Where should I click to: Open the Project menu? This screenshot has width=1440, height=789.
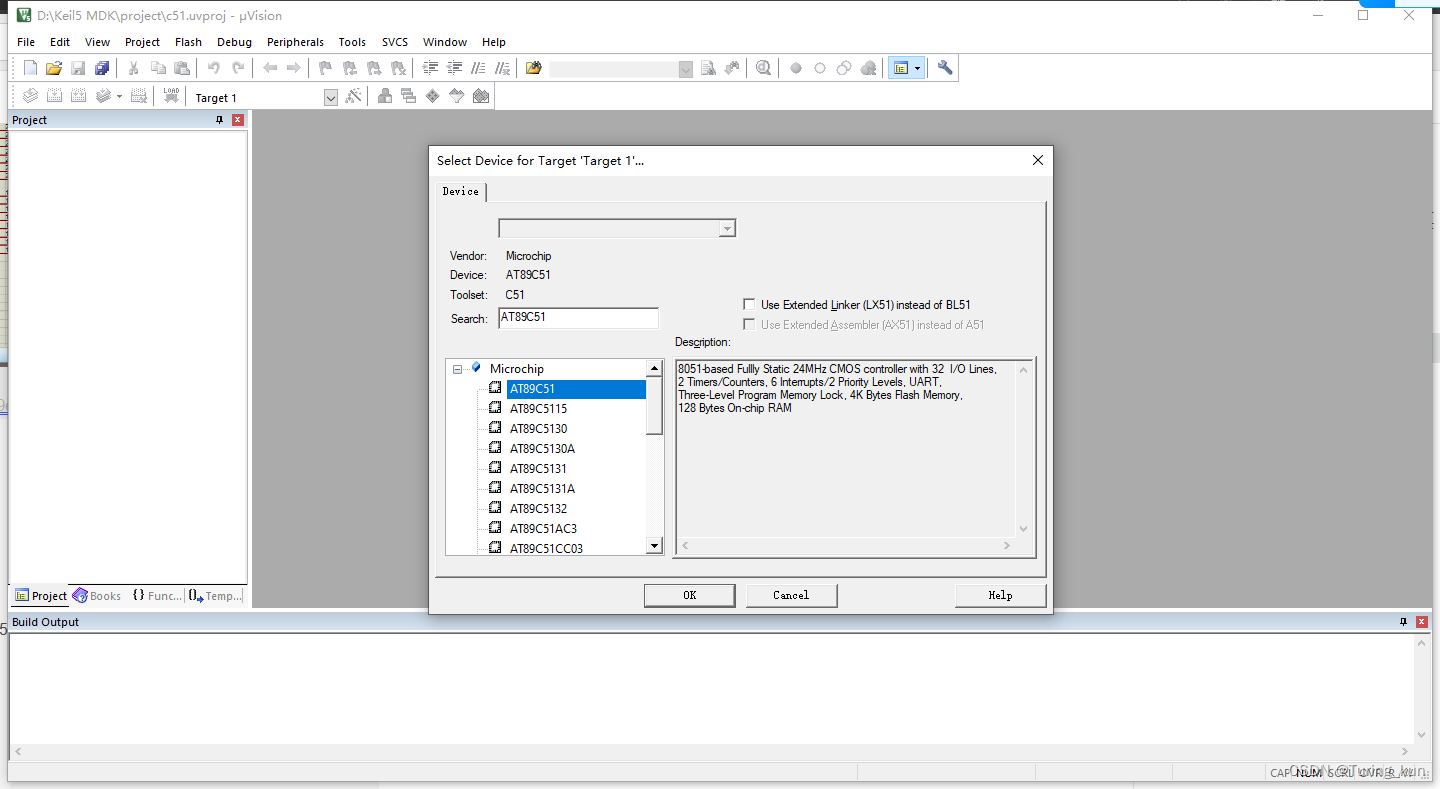(142, 42)
